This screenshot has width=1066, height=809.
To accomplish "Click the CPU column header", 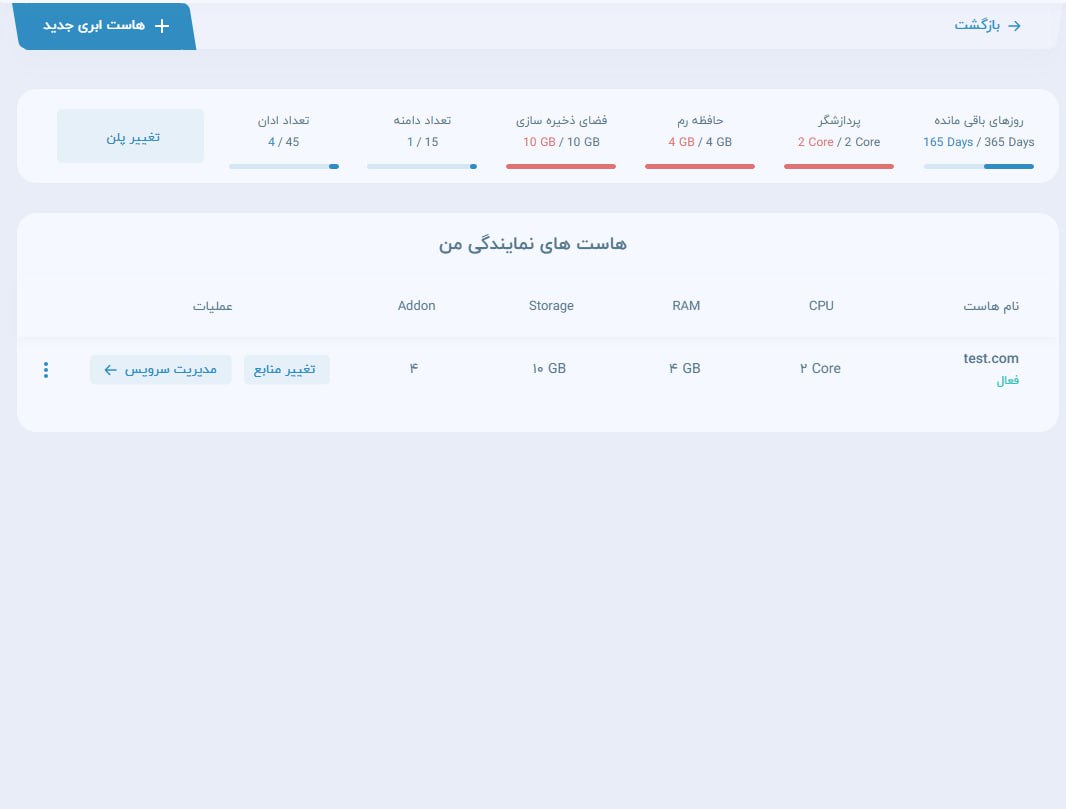I will click(821, 306).
